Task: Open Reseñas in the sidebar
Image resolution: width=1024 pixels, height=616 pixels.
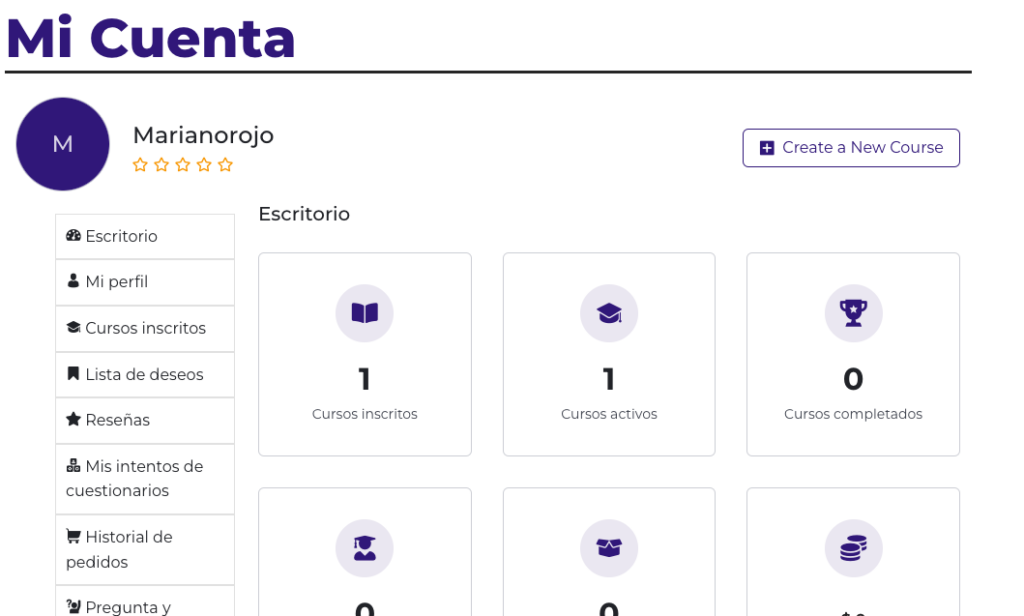Action: click(x=145, y=421)
